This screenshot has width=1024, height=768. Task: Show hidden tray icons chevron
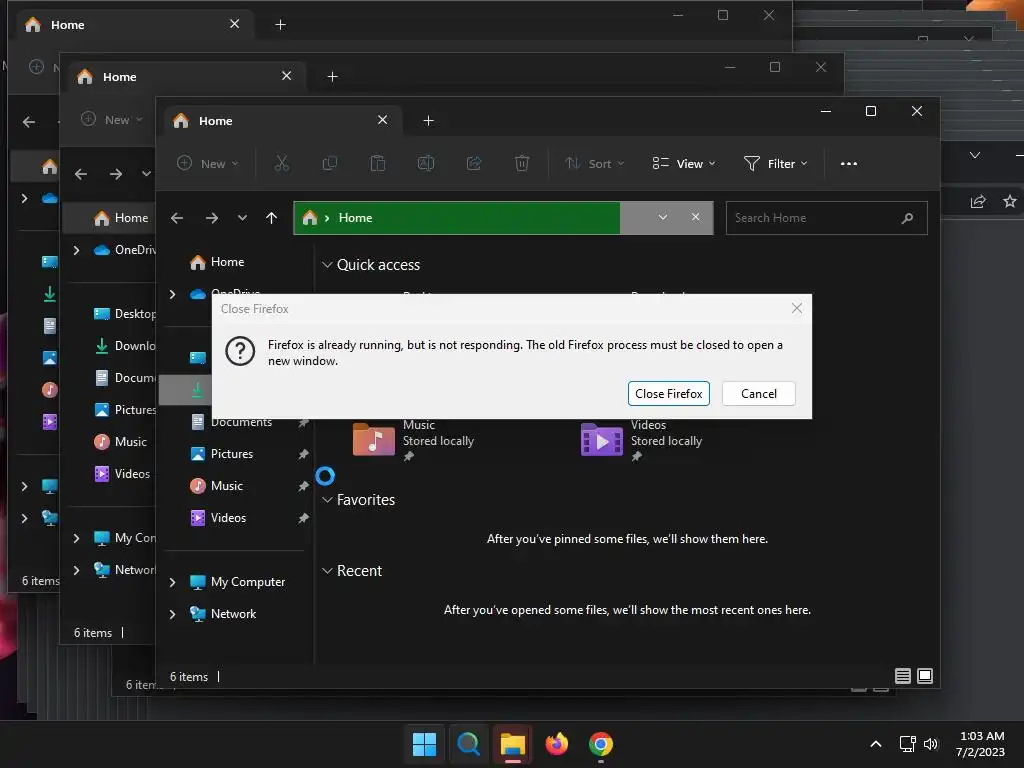point(876,744)
